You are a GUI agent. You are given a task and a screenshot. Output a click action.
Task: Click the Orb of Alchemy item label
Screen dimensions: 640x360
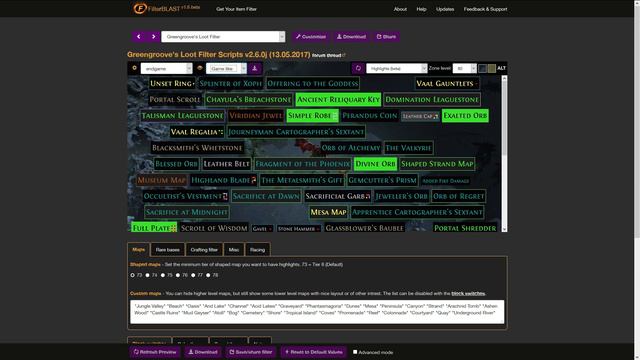tap(351, 148)
